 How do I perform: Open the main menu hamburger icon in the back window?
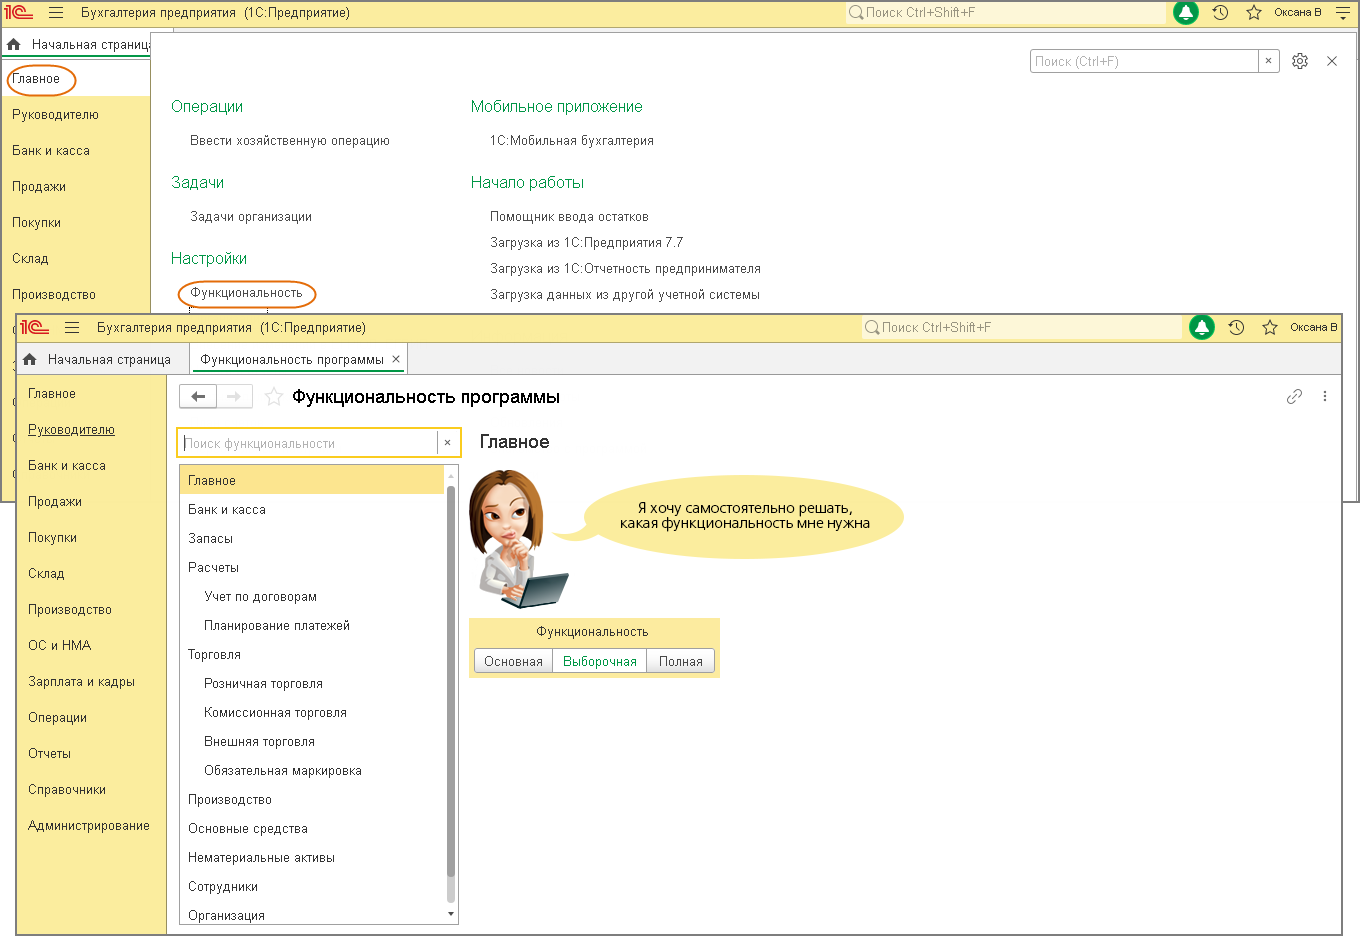coord(56,13)
